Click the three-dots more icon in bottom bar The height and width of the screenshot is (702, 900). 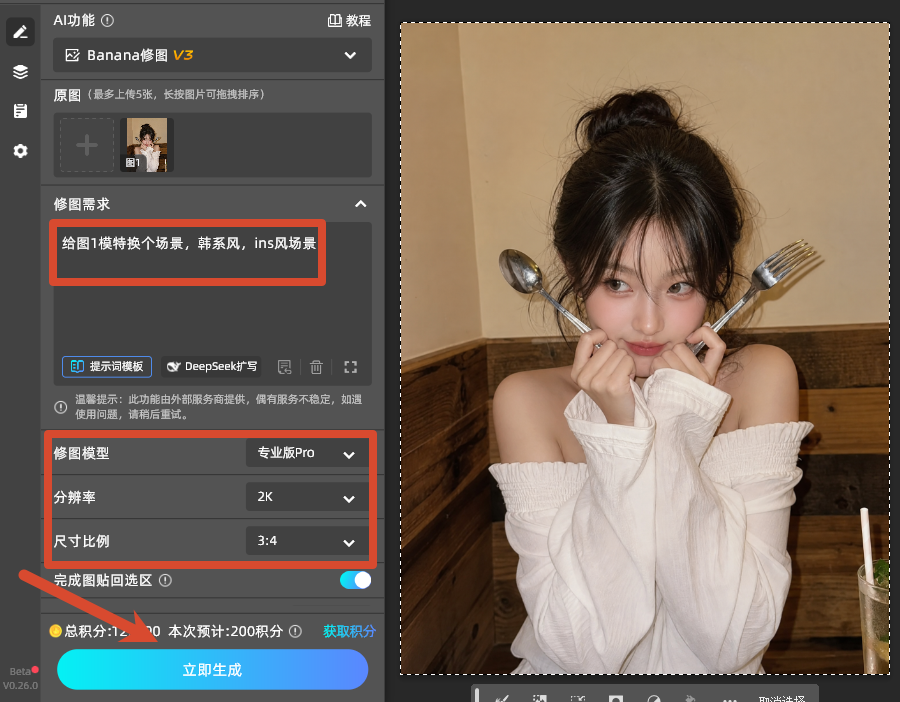pyautogui.click(x=730, y=699)
